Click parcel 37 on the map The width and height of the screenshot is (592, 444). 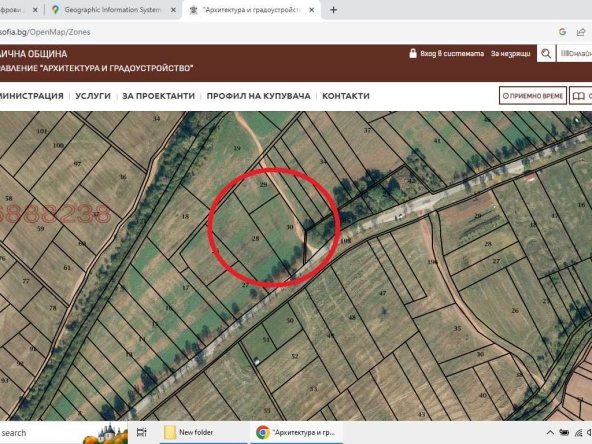click(367, 130)
